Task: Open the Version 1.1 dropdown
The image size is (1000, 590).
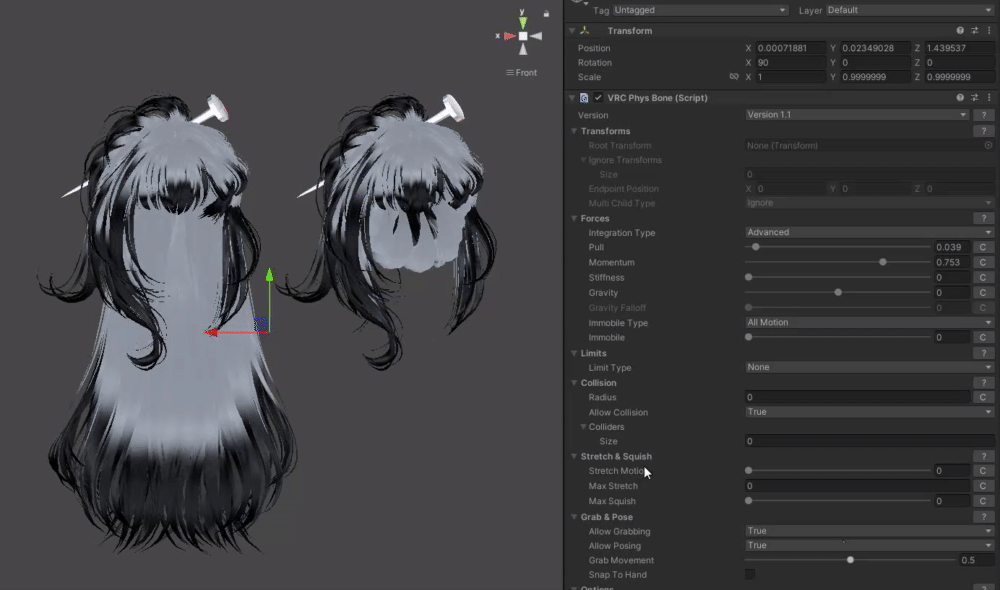Action: (857, 115)
